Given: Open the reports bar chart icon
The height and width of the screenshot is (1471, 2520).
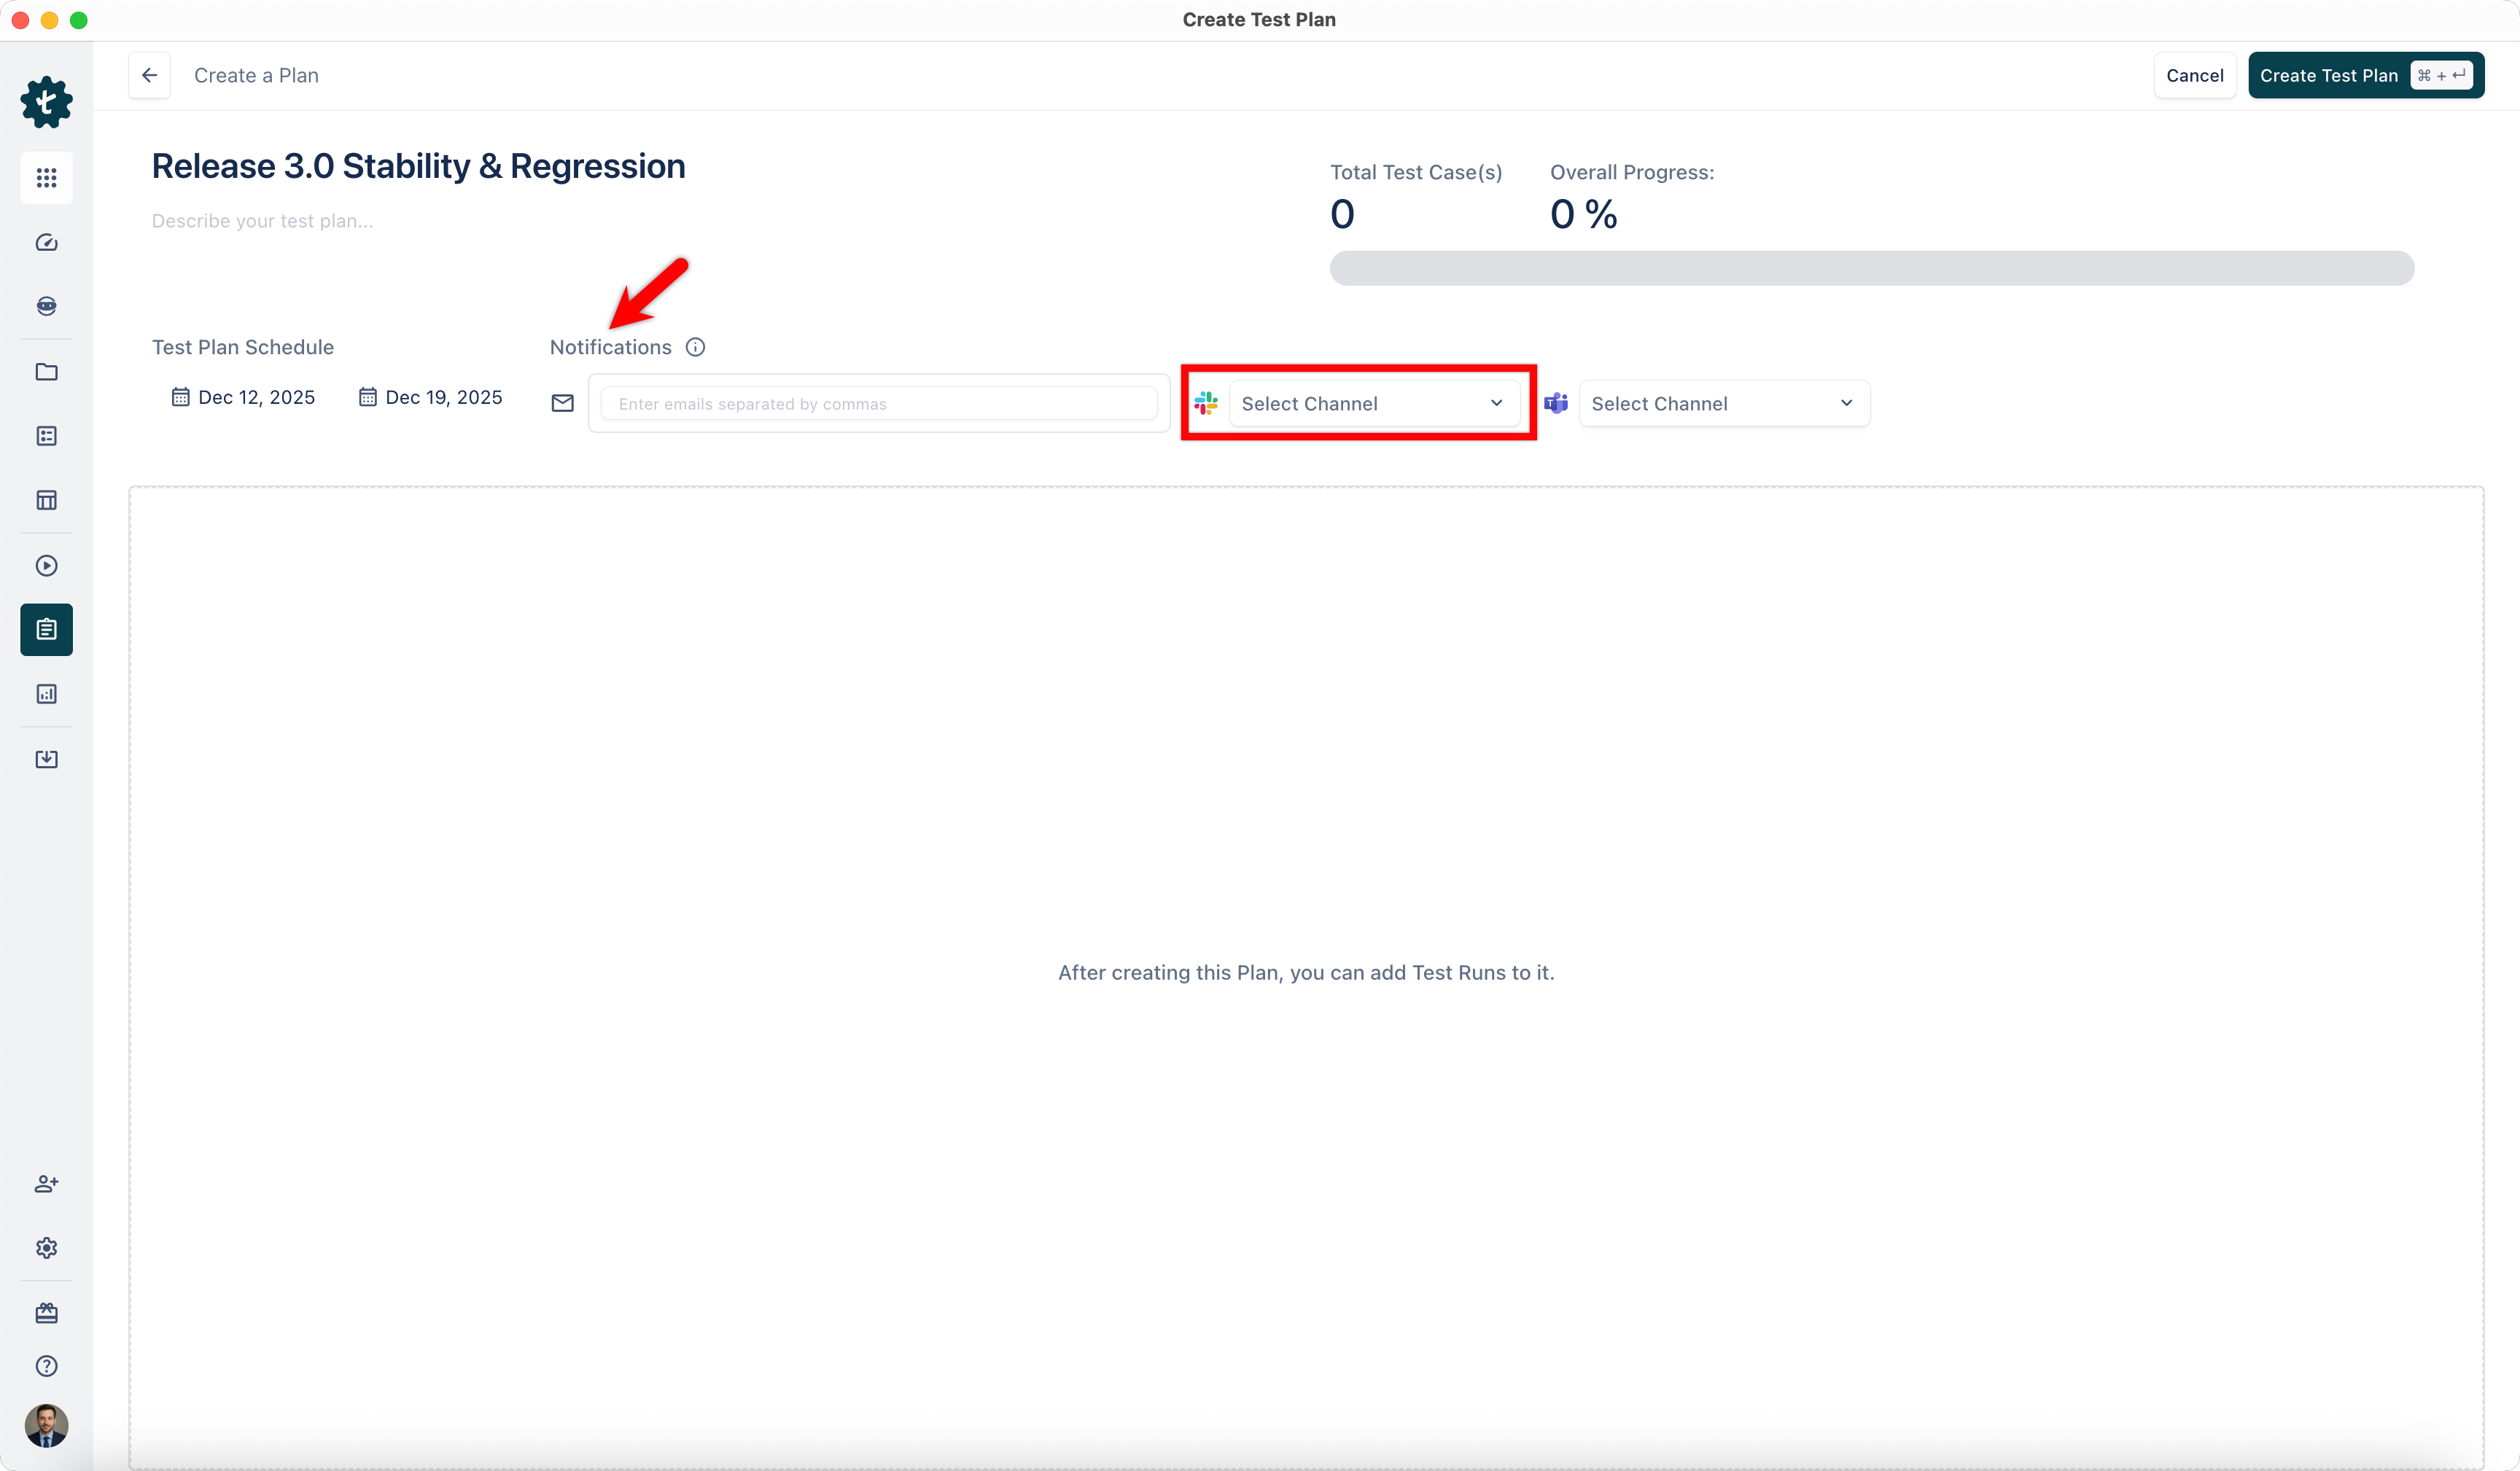Looking at the screenshot, I should [46, 693].
